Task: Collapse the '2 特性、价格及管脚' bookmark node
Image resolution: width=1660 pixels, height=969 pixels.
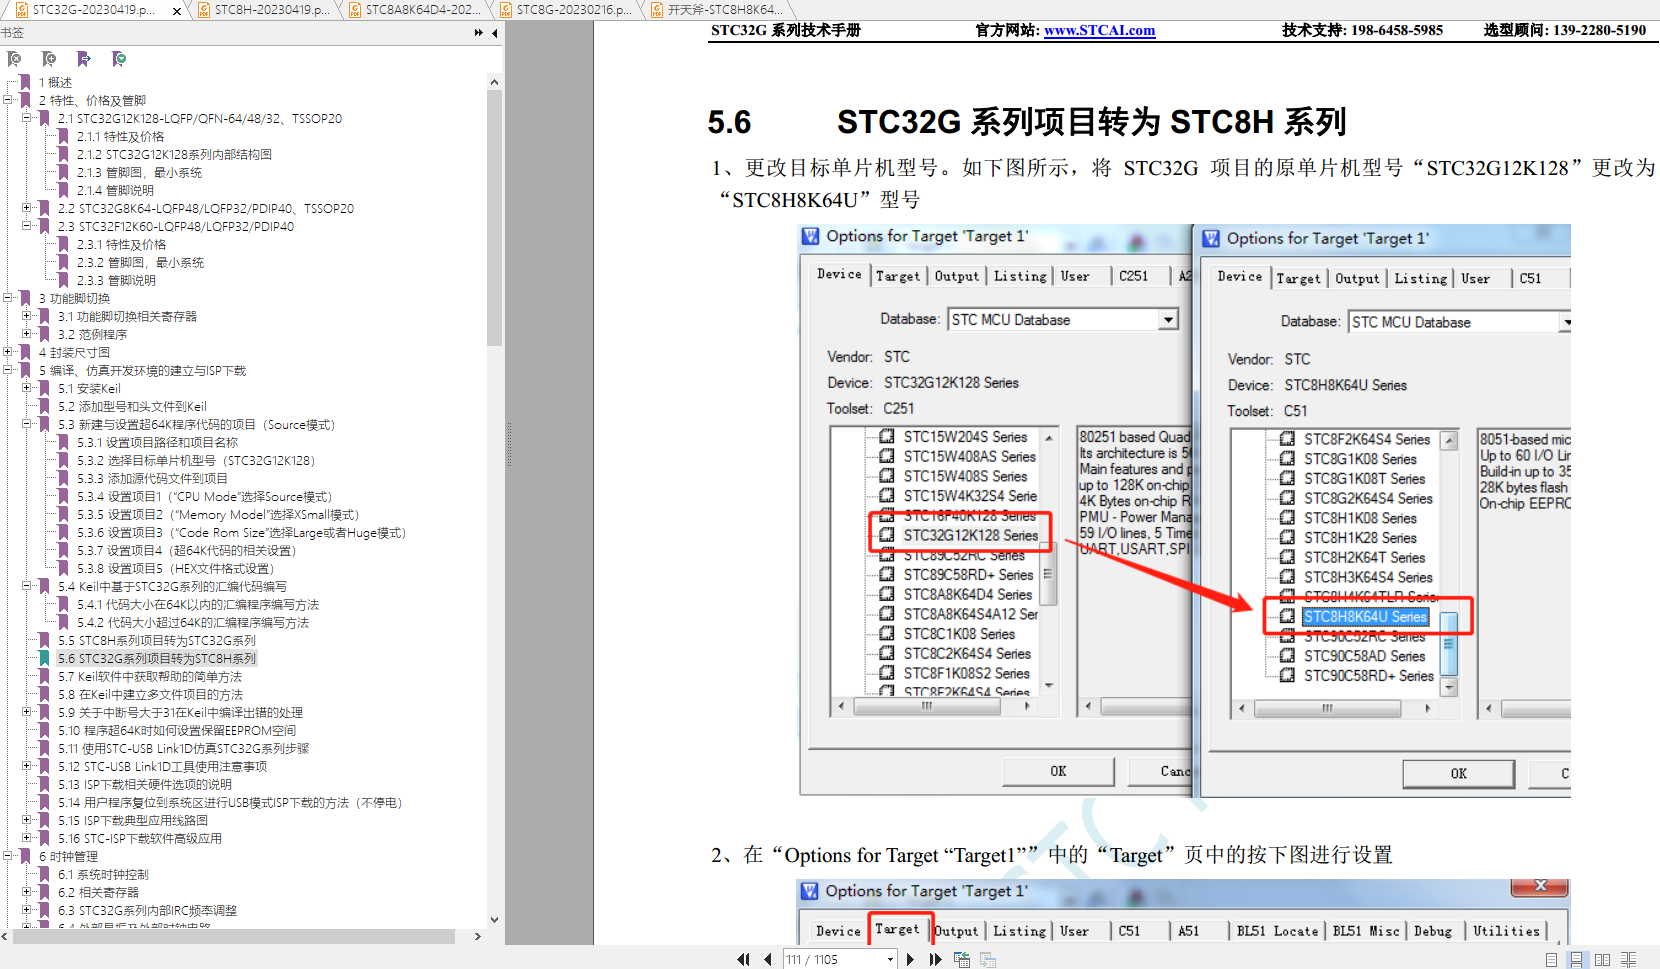Action: click(x=8, y=100)
